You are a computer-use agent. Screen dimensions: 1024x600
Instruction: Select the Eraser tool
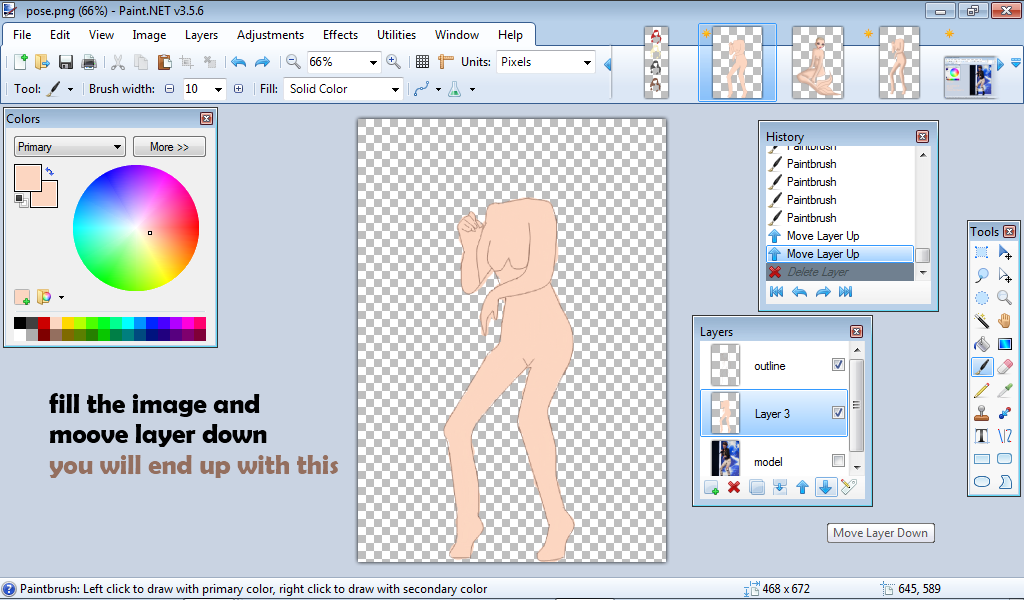1005,367
